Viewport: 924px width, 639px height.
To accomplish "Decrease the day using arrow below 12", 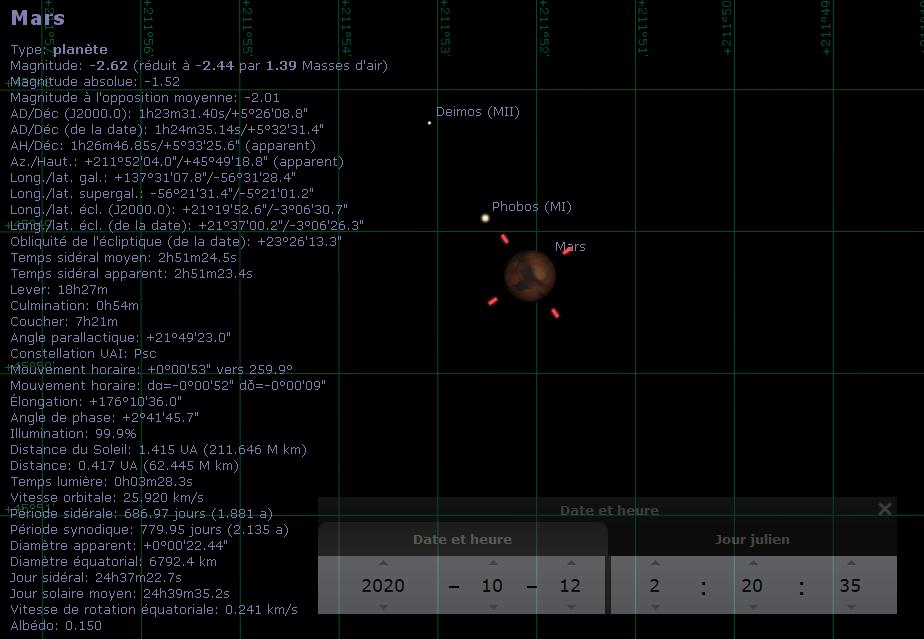I will click(x=570, y=607).
